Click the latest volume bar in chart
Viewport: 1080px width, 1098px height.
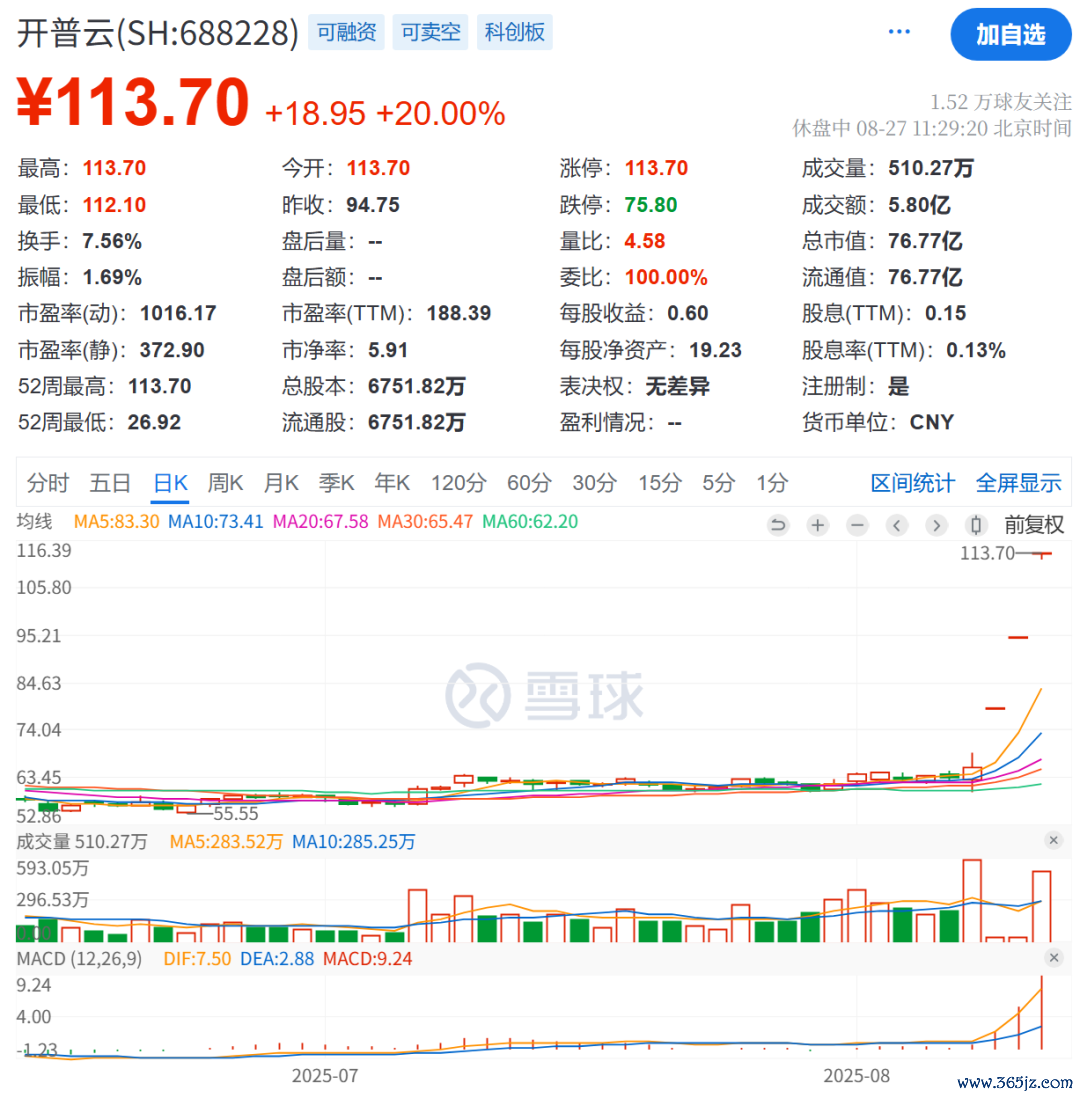point(1041,906)
